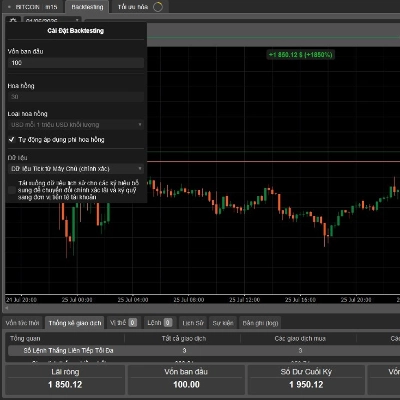Click the Số Dư Cuối Kỳ 1 950.12 box
Image resolution: width=400 pixels, height=400 pixels.
coord(306,380)
